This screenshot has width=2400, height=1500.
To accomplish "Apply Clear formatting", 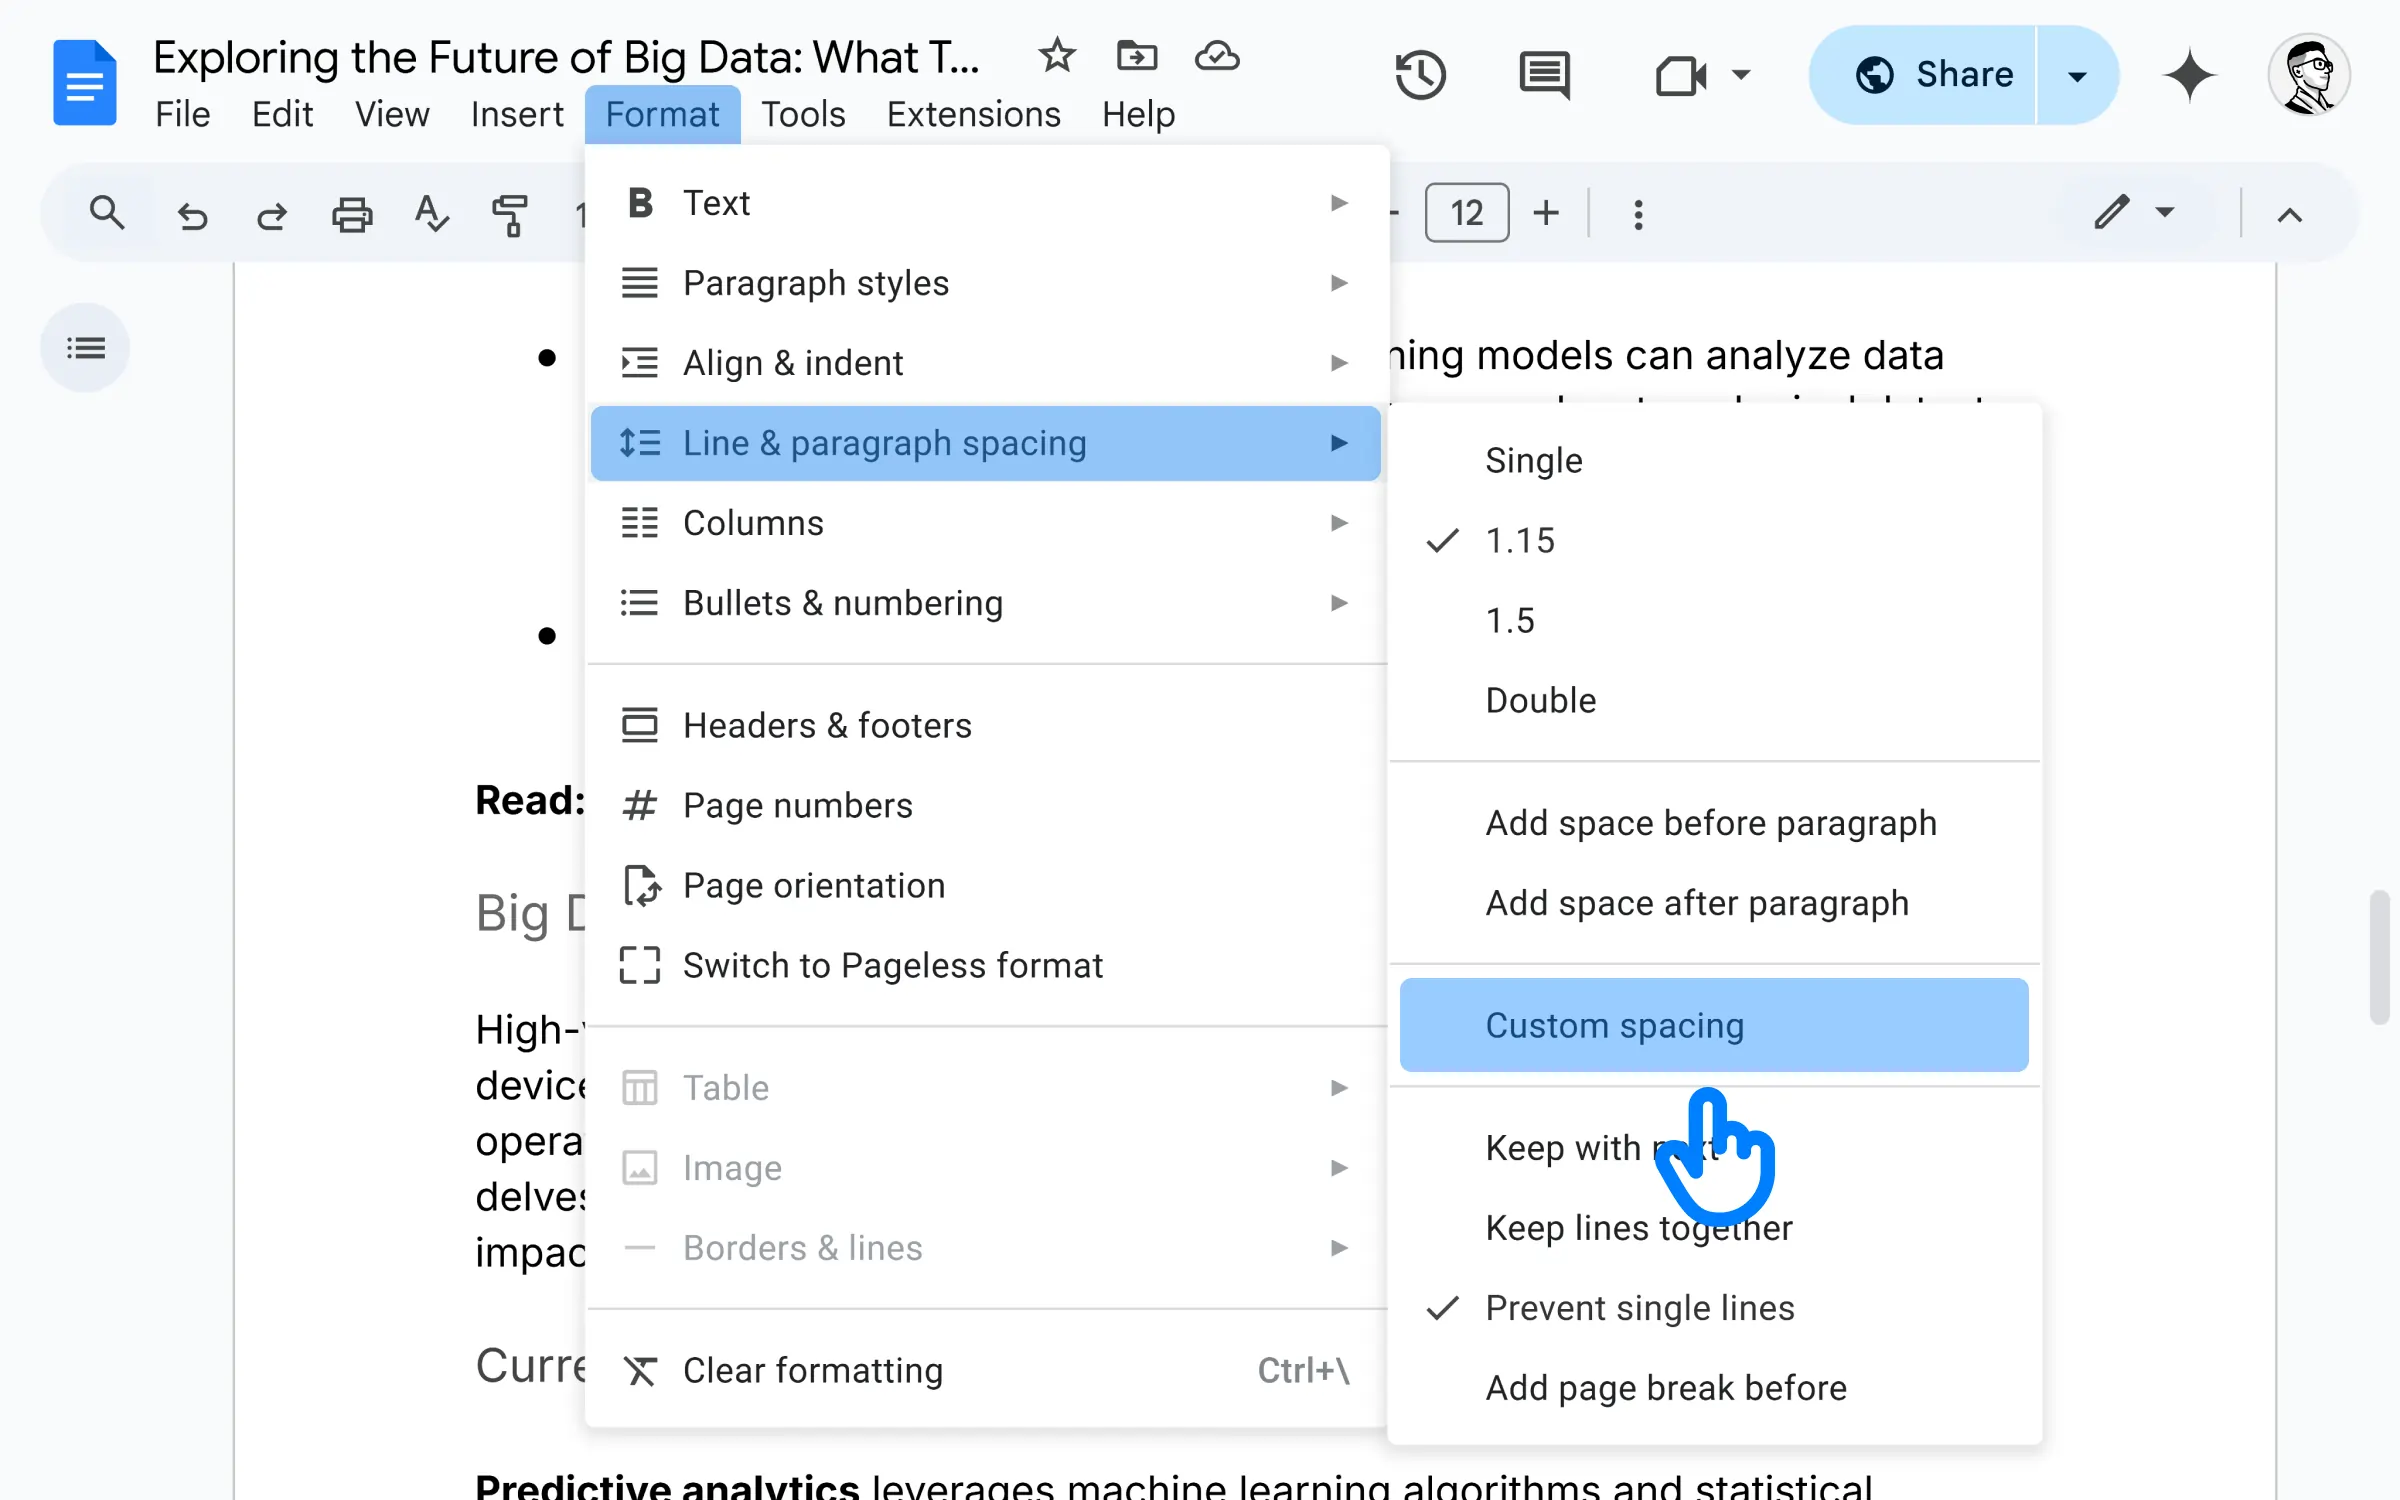I will (986, 1370).
